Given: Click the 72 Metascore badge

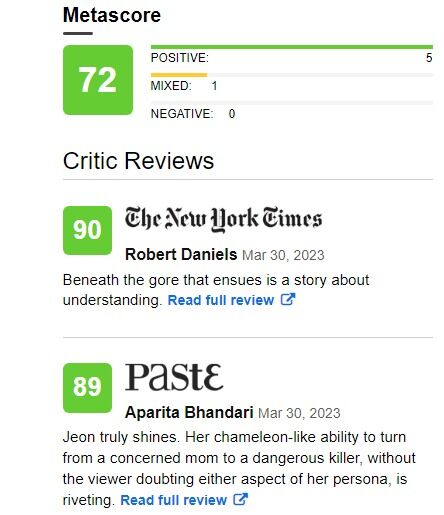Looking at the screenshot, I should (98, 80).
